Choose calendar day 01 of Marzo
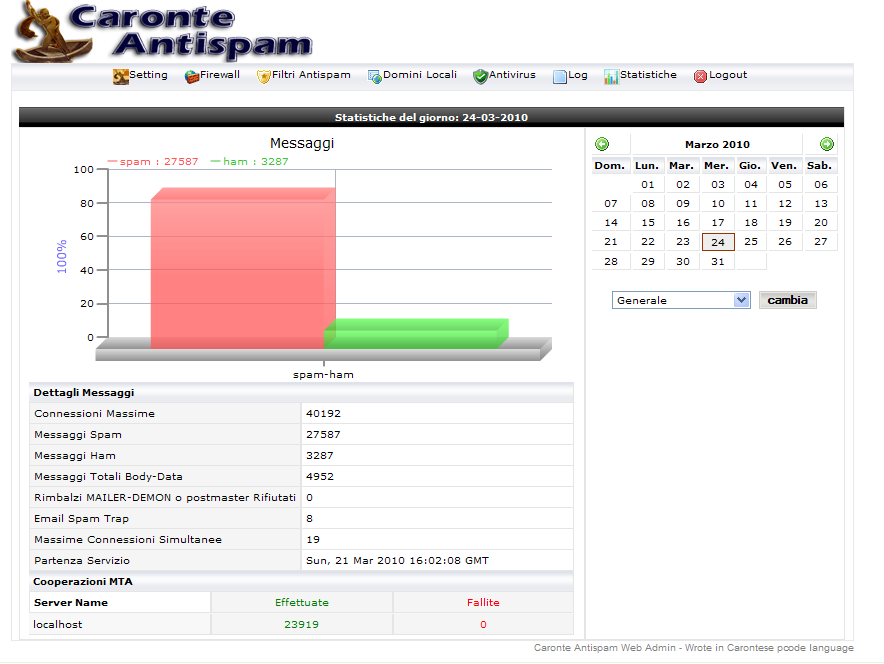This screenshot has width=884, height=664. click(648, 185)
